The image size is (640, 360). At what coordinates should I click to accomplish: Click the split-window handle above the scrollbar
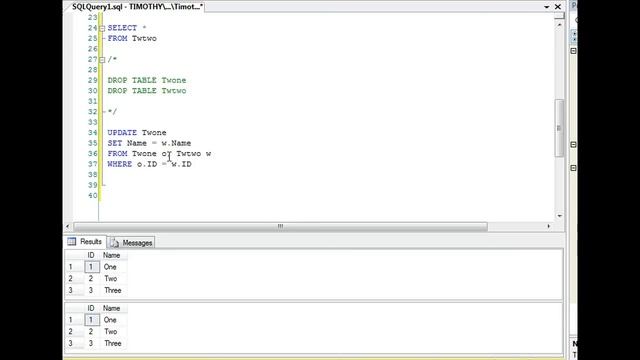[559, 16]
